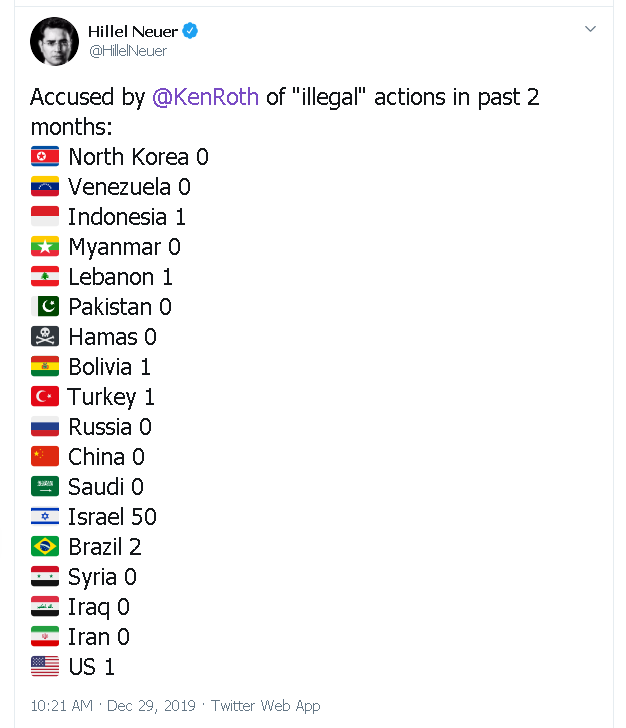Click the Saudi flag emoji

[45, 487]
